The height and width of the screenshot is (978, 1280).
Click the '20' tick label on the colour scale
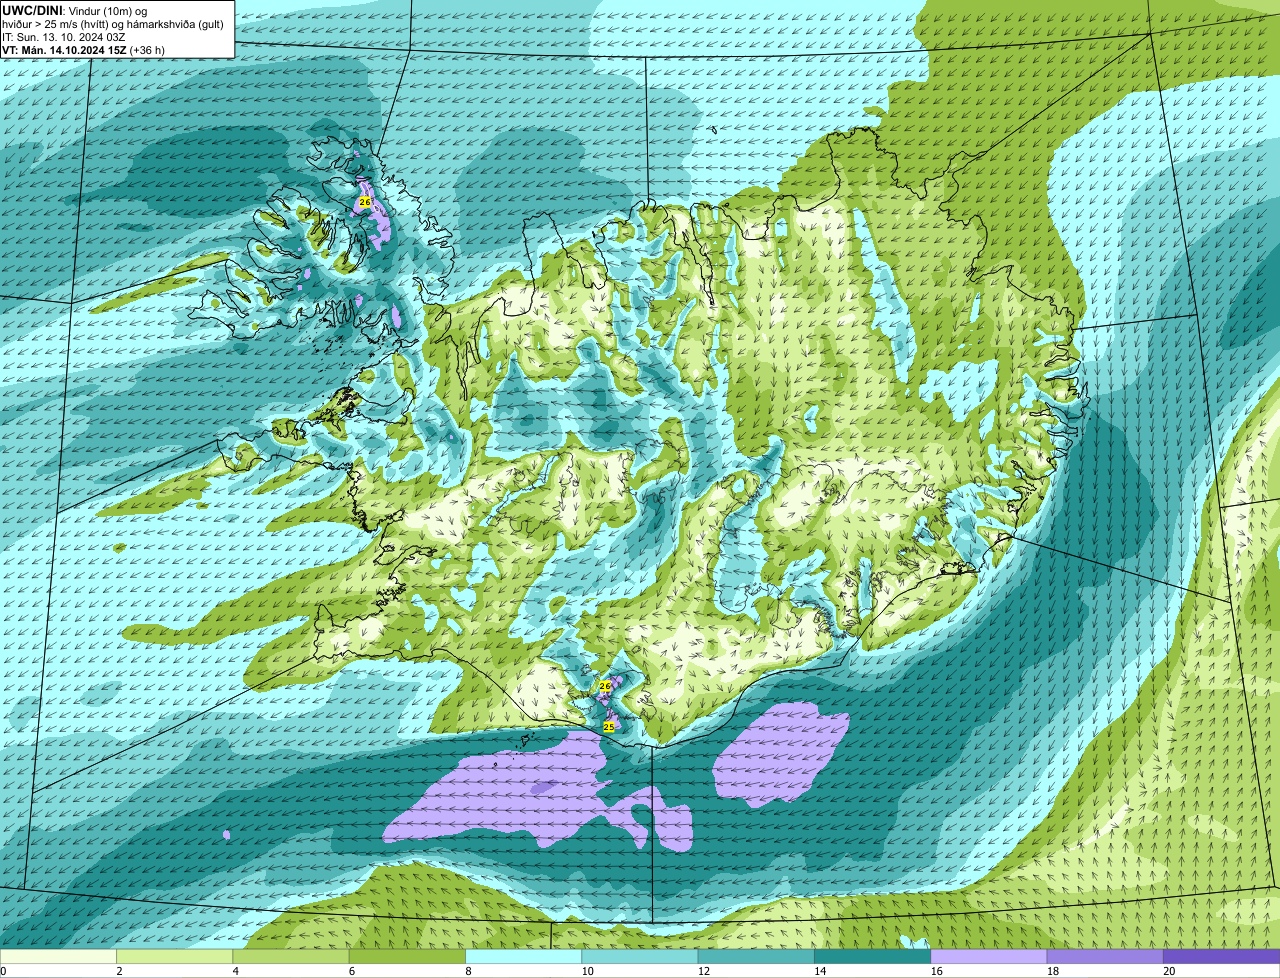[1169, 971]
